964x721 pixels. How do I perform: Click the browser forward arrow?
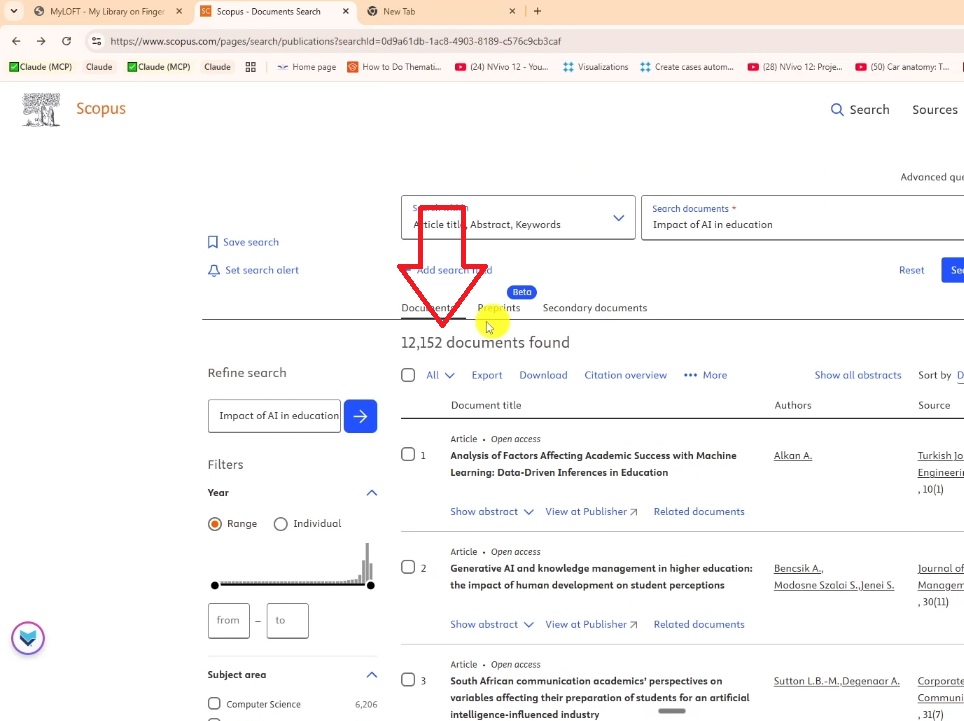41,41
